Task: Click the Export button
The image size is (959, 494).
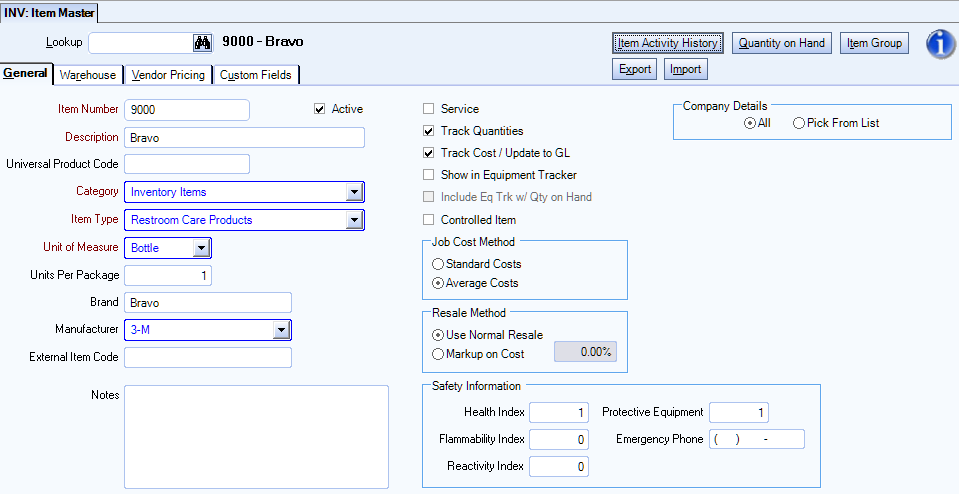Action: [x=635, y=69]
